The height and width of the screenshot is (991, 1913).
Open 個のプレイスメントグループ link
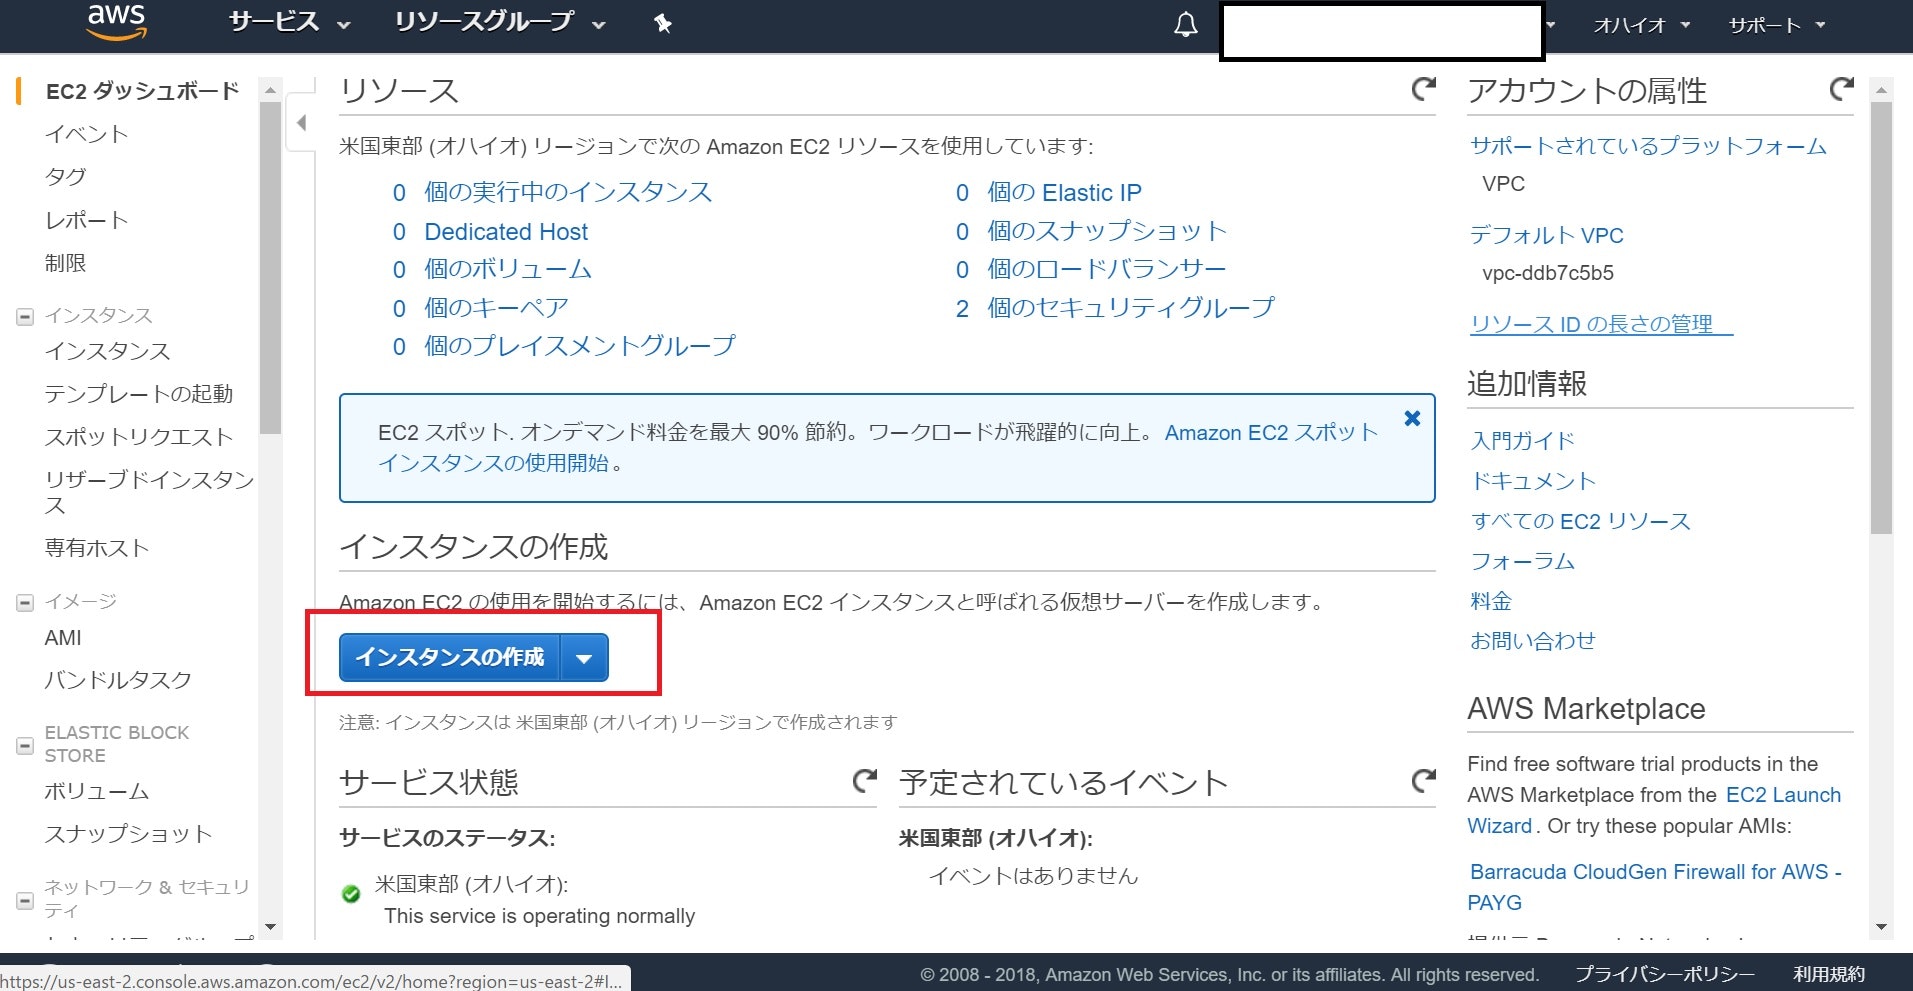pos(580,346)
